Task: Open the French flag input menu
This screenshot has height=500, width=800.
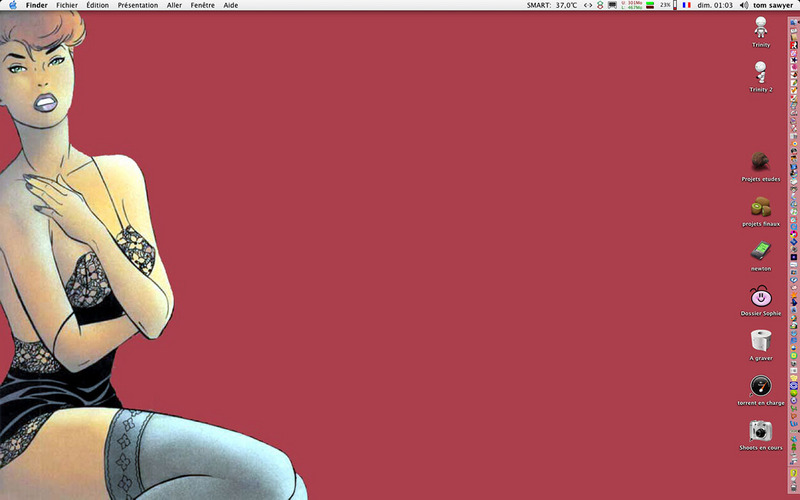Action: 687,5
